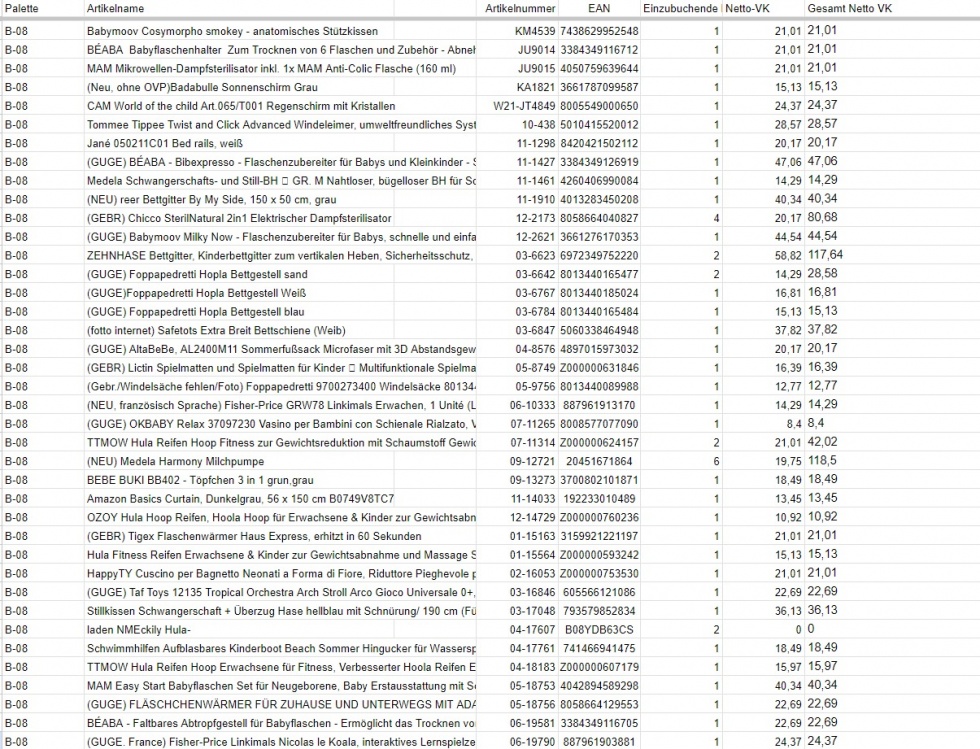Select the OKBABY Relax 37097230 Vasino cell
This screenshot has width=980, height=749.
click(280, 425)
